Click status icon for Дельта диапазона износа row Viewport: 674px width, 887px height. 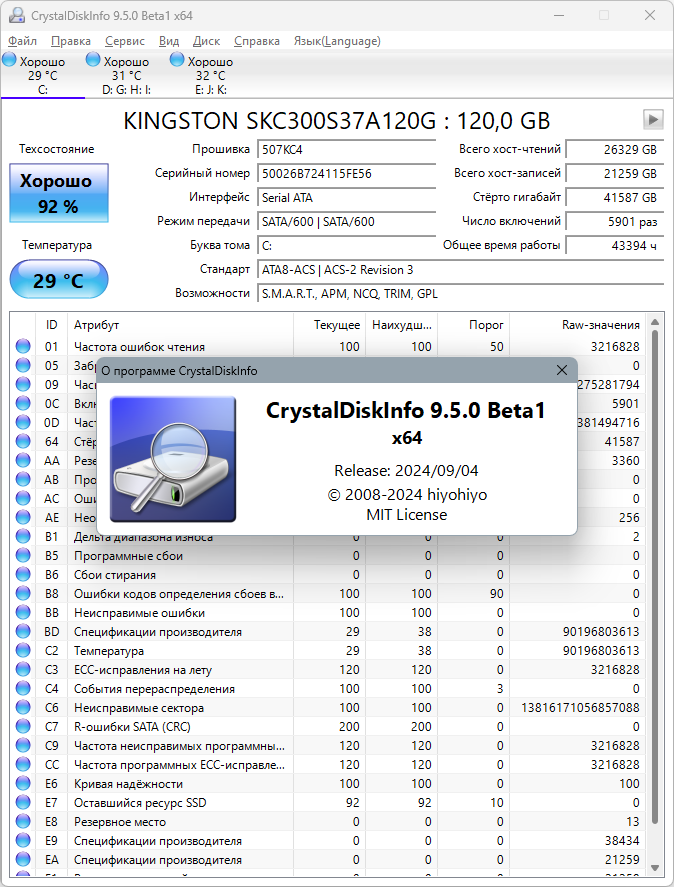click(x=23, y=536)
